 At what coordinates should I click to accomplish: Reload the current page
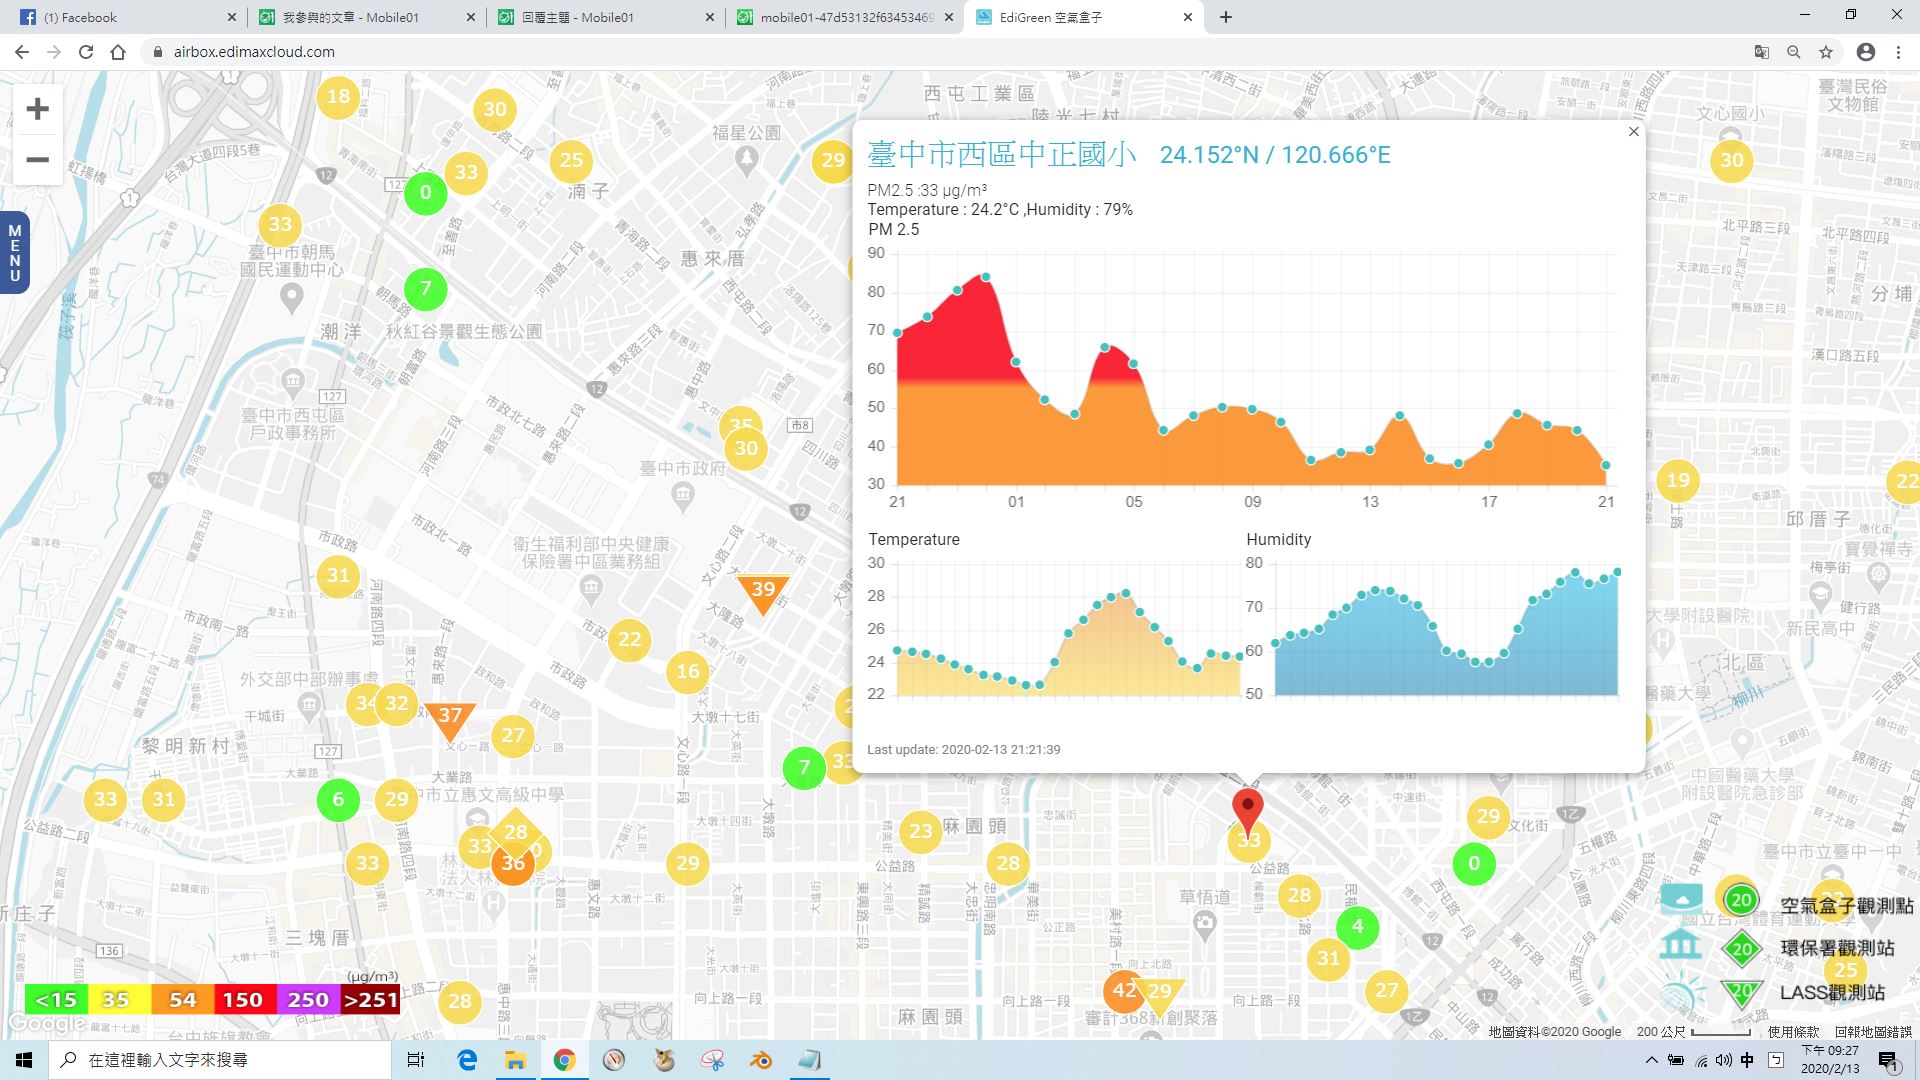pos(86,52)
